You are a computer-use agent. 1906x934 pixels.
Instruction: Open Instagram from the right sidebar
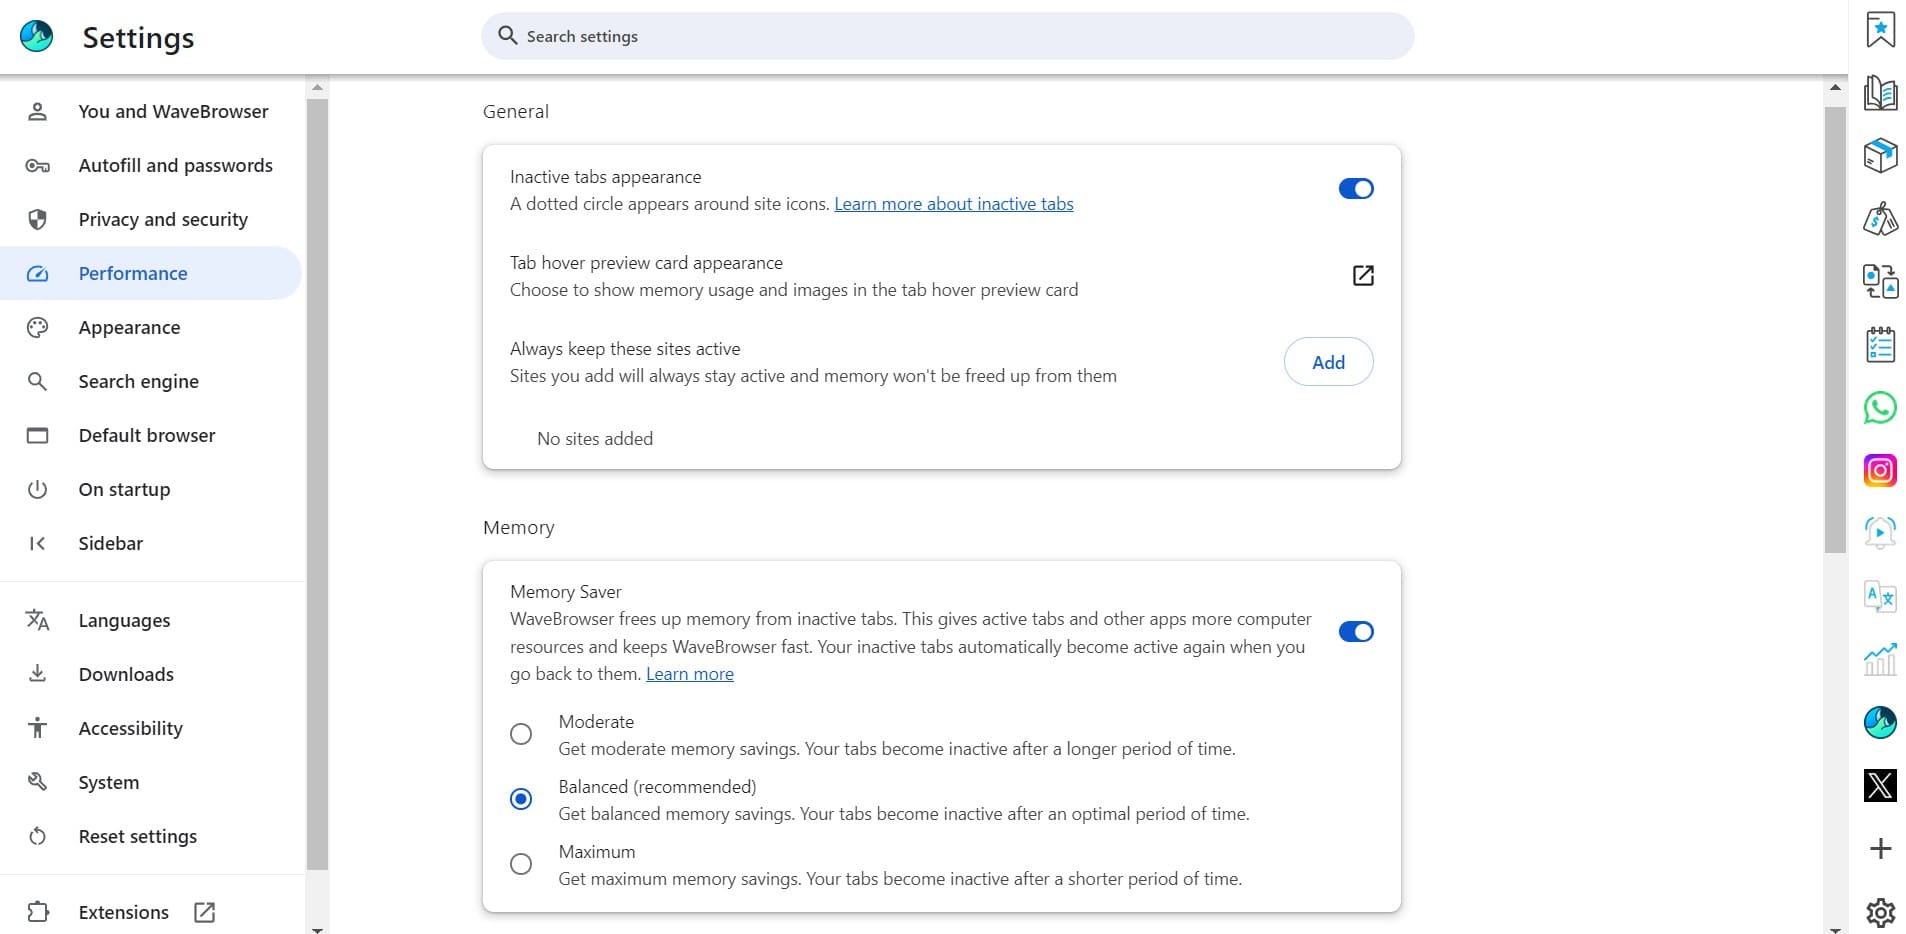(x=1880, y=470)
